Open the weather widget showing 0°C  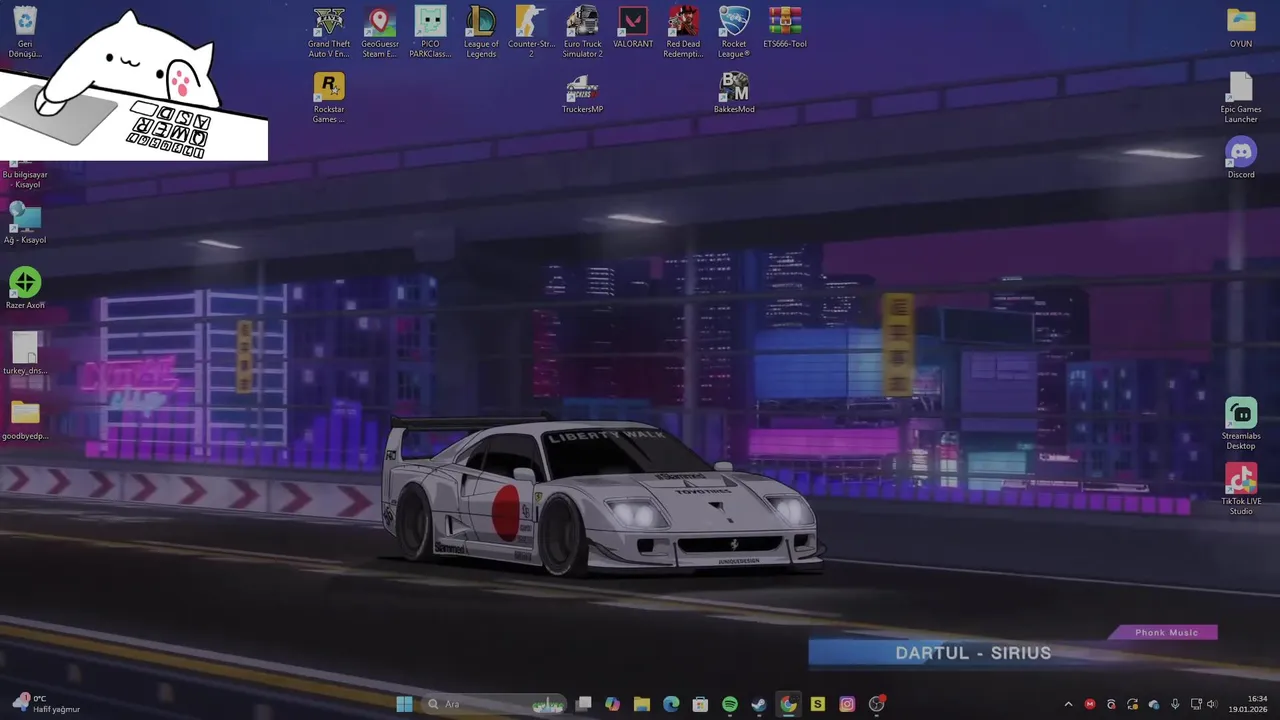coord(44,704)
